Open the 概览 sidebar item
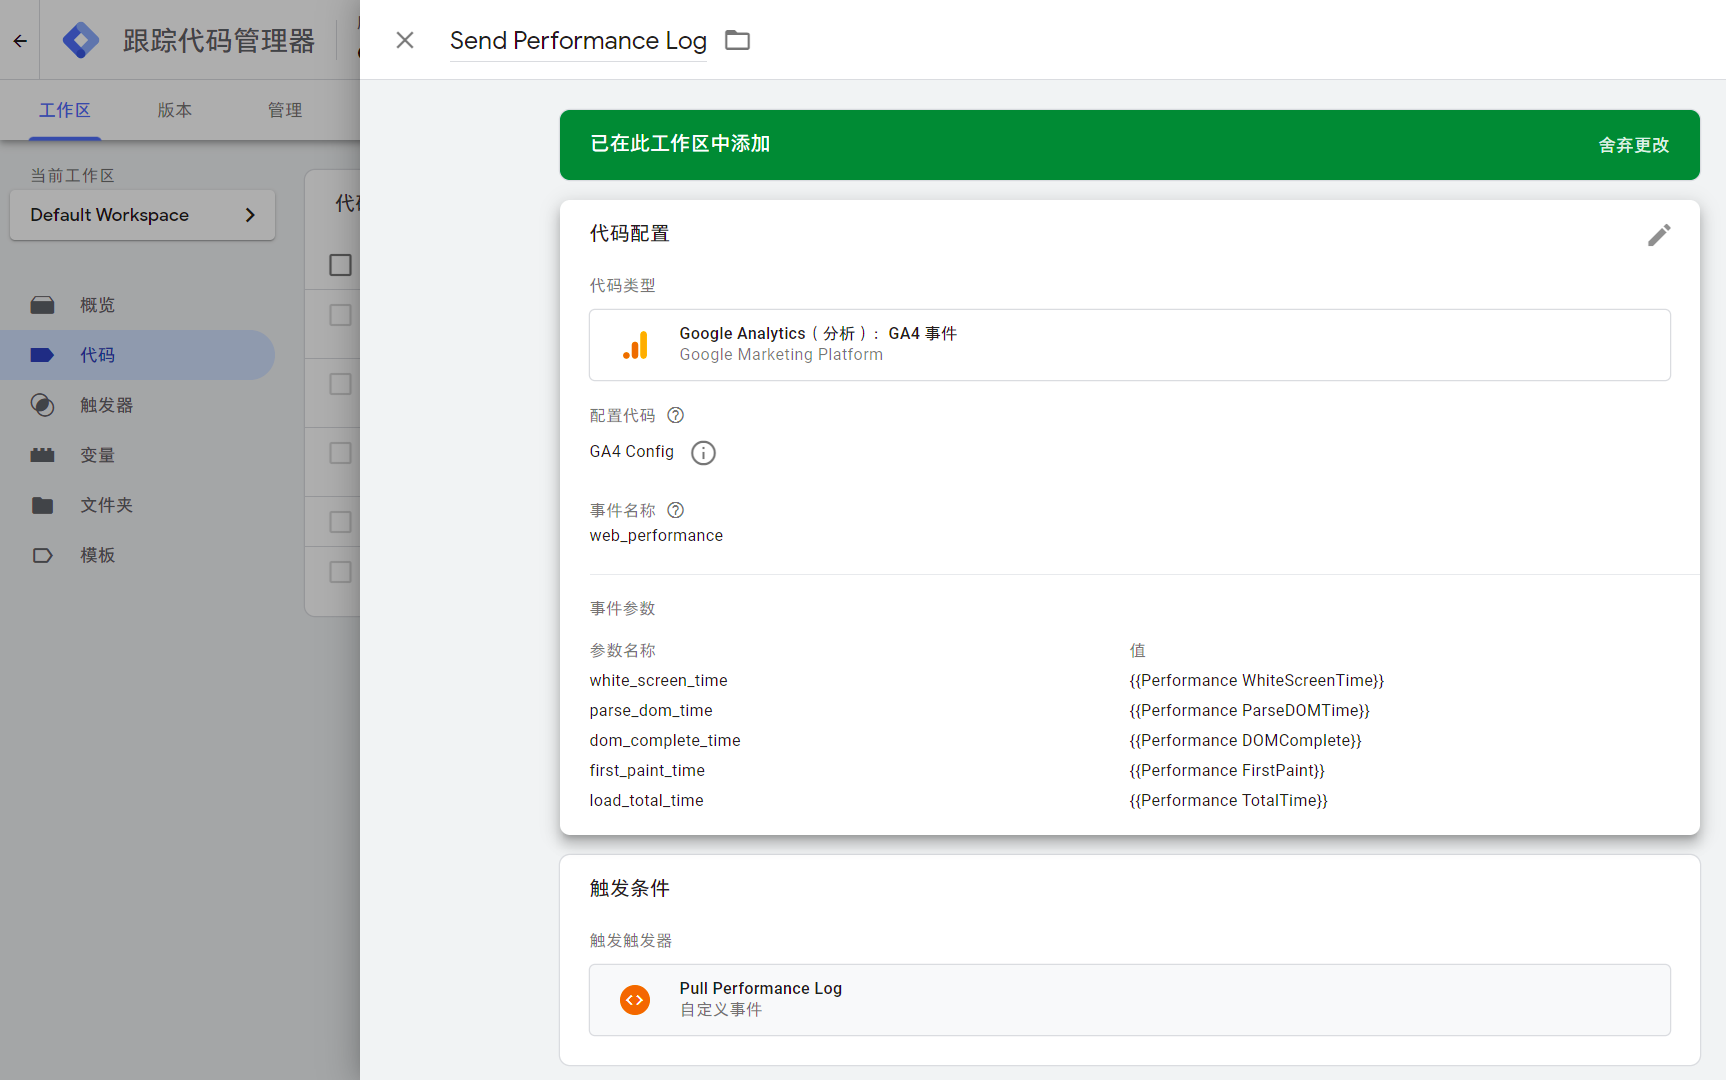The width and height of the screenshot is (1726, 1080). [137, 305]
